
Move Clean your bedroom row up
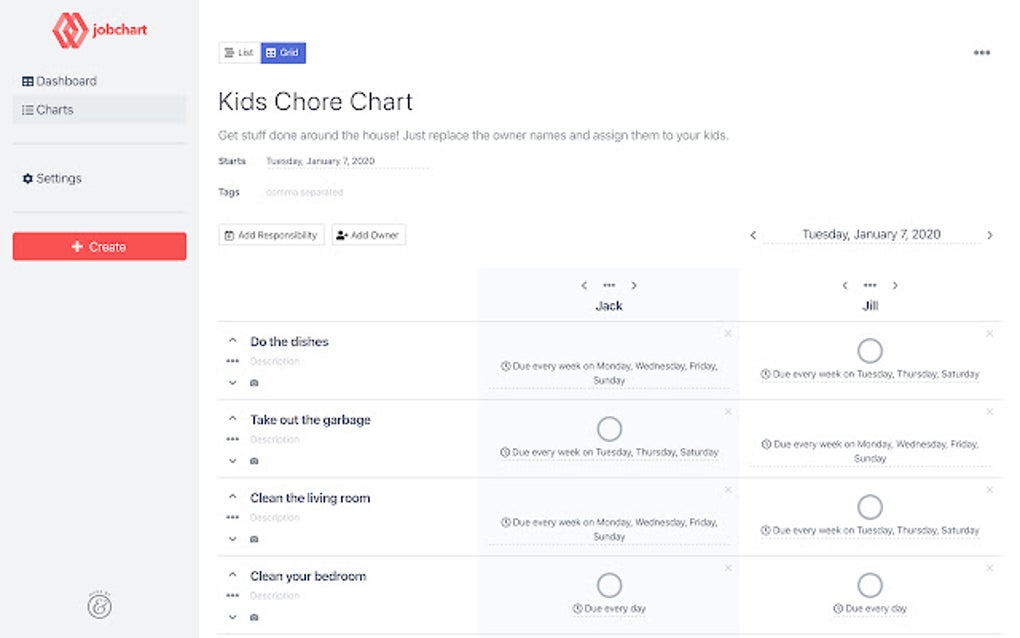(x=232, y=574)
